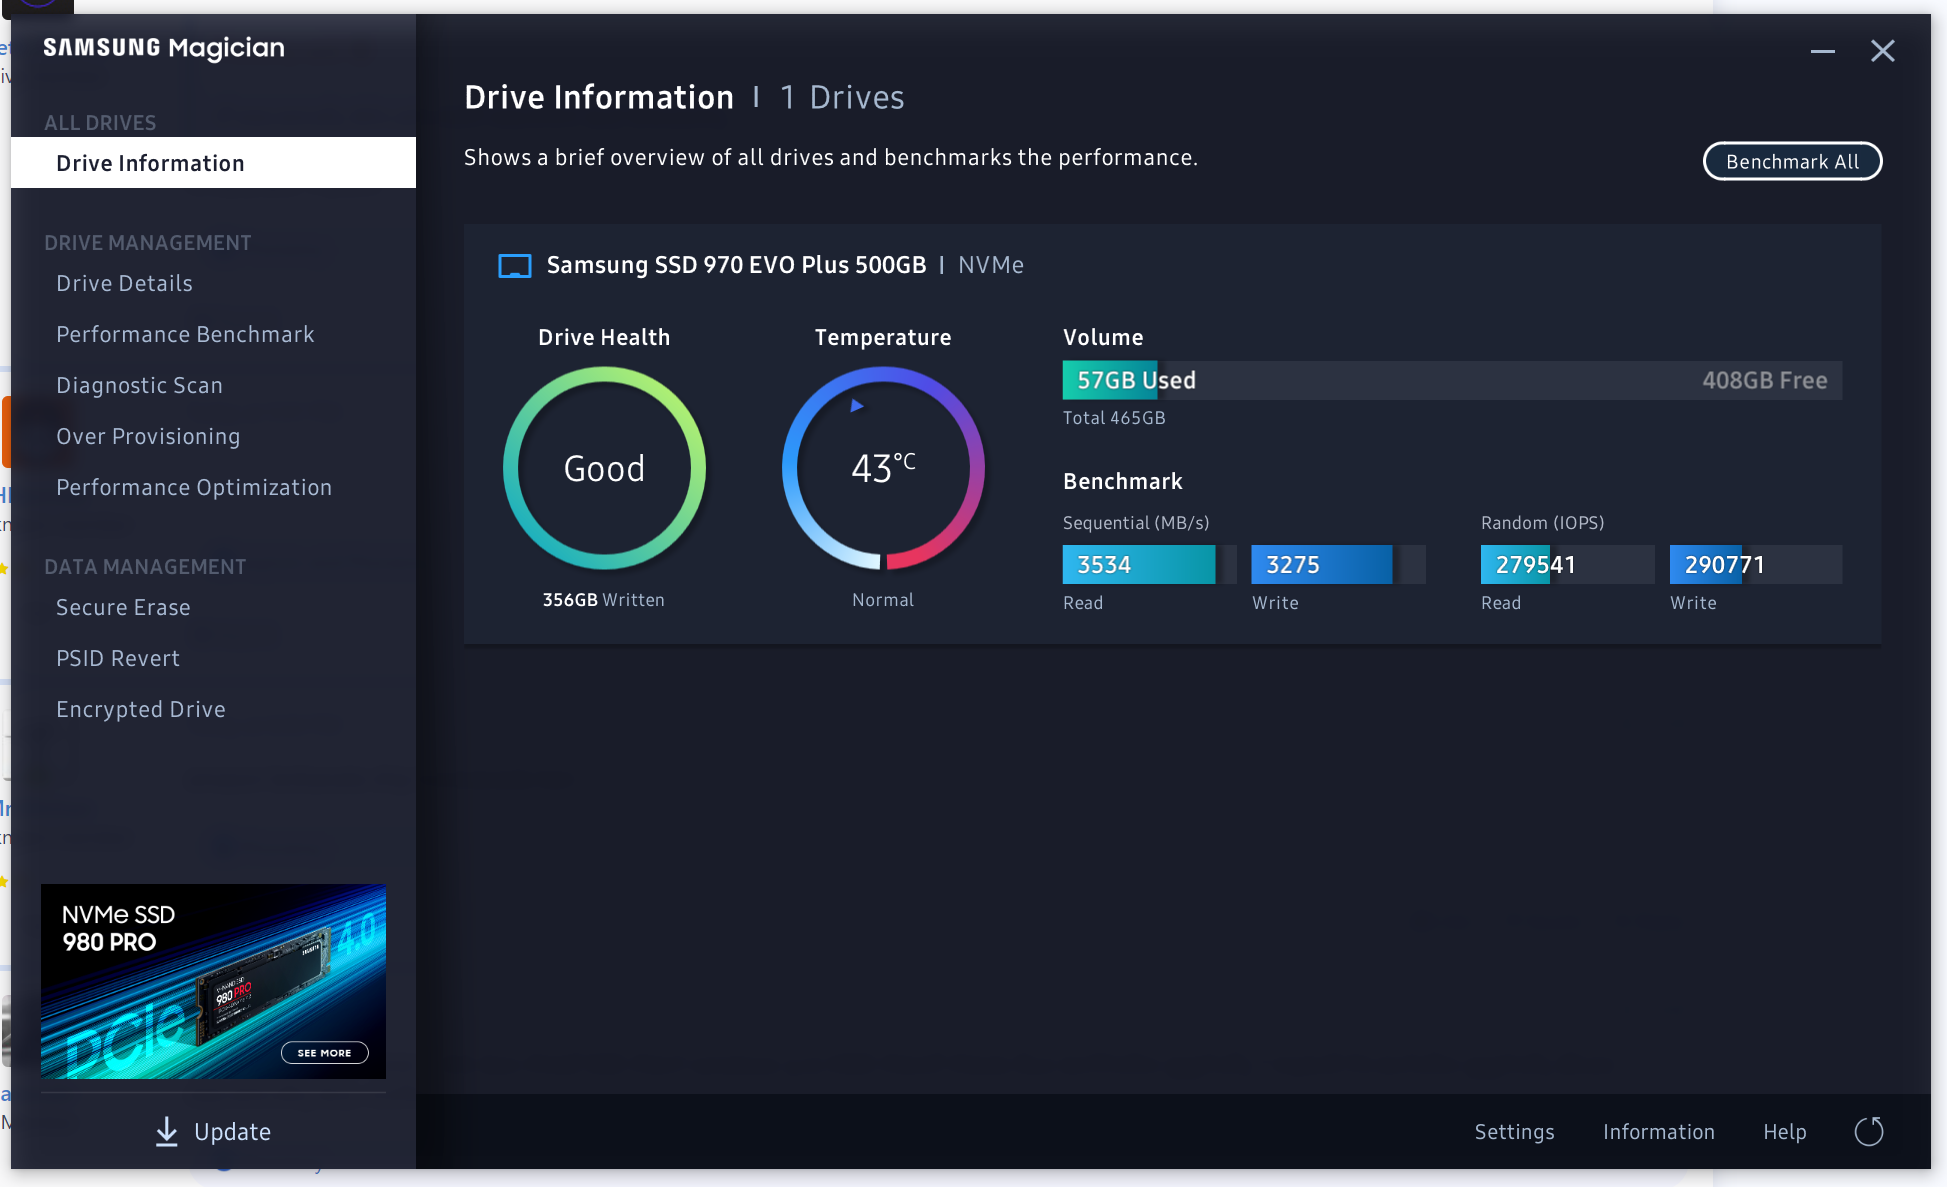Click the download arrow icon beside Update
Screen dimensions: 1947x1187
(x=167, y=1131)
